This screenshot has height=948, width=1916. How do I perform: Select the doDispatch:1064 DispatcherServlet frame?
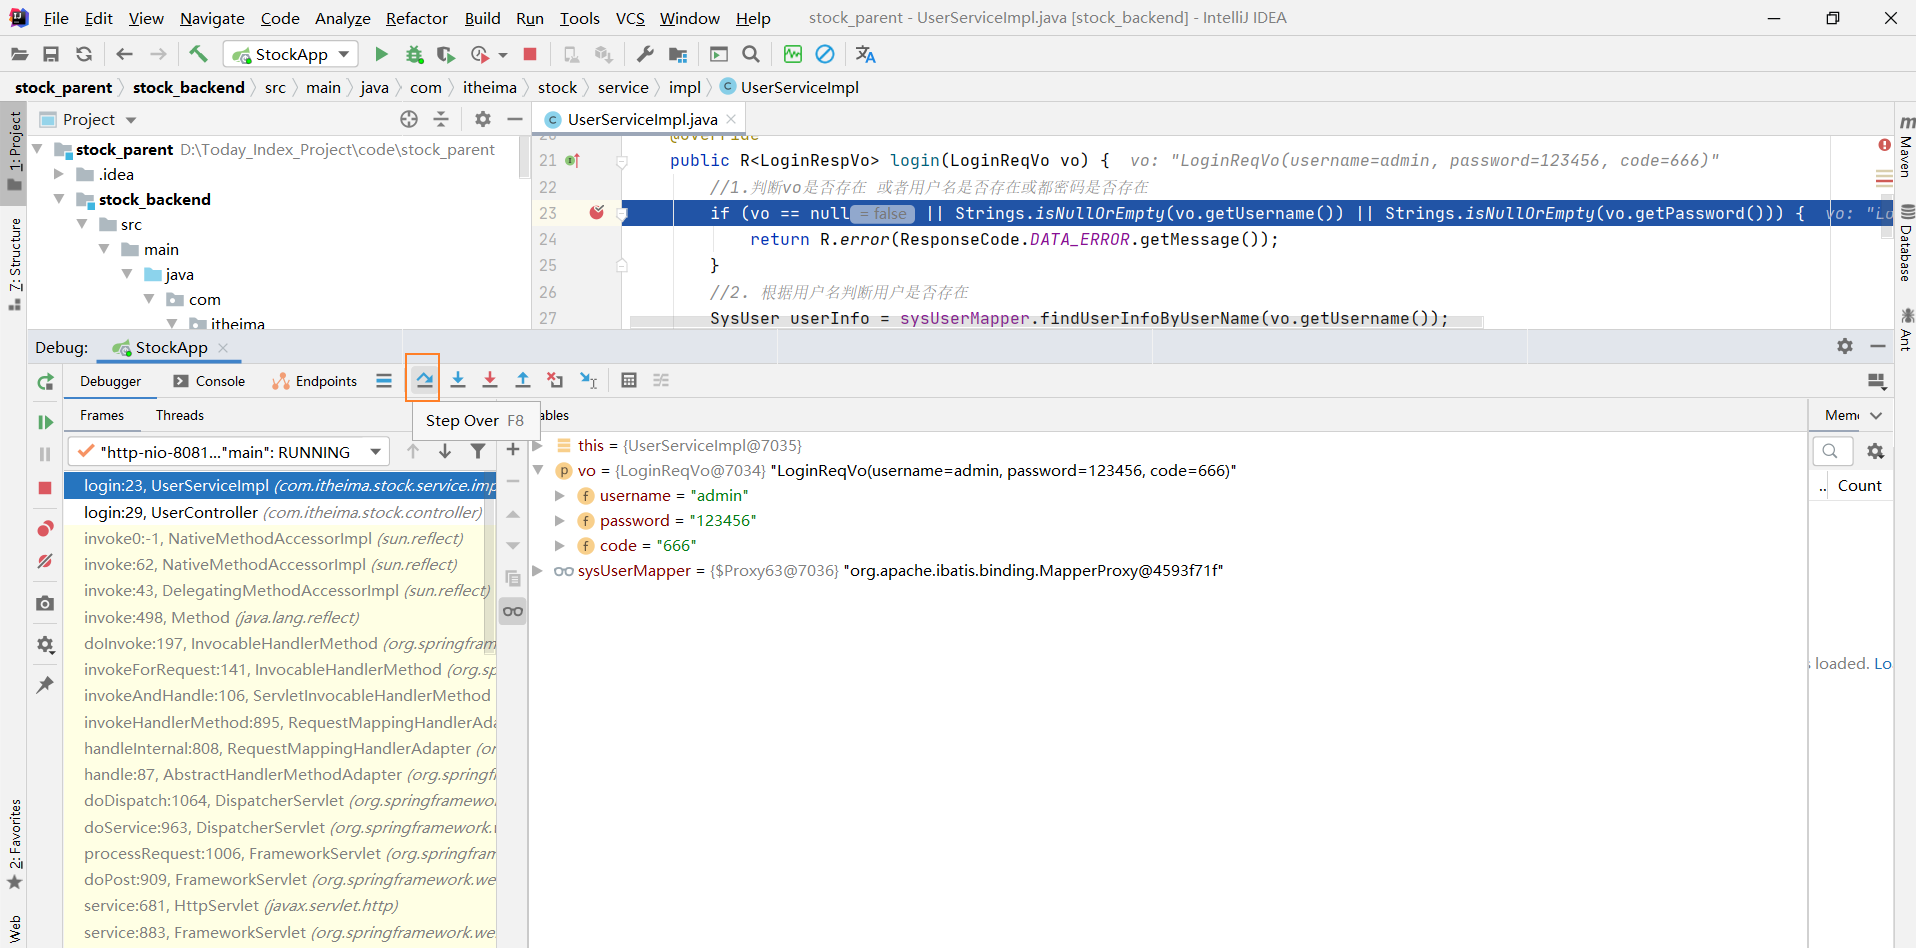pyautogui.click(x=280, y=800)
